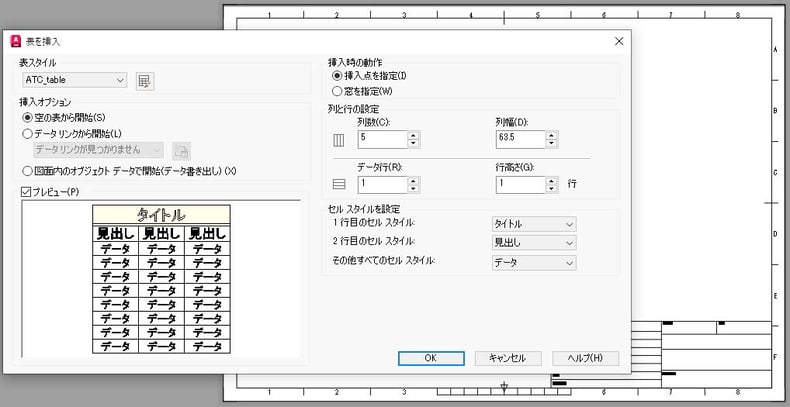
Task: Decrease 列幅 with the down arrow
Action: pos(553,144)
